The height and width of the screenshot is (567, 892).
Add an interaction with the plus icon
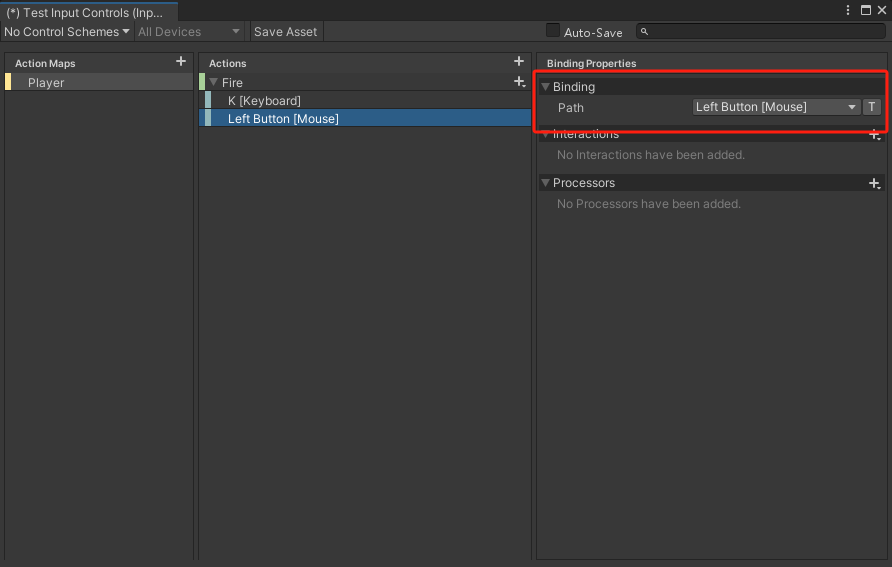tap(874, 135)
